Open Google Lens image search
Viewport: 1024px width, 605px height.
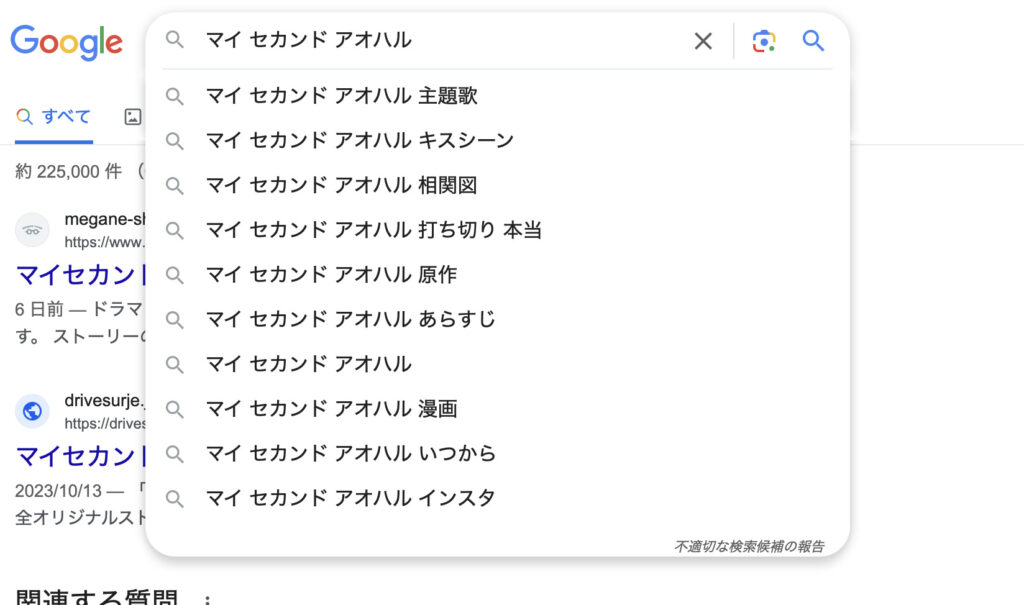(x=764, y=41)
